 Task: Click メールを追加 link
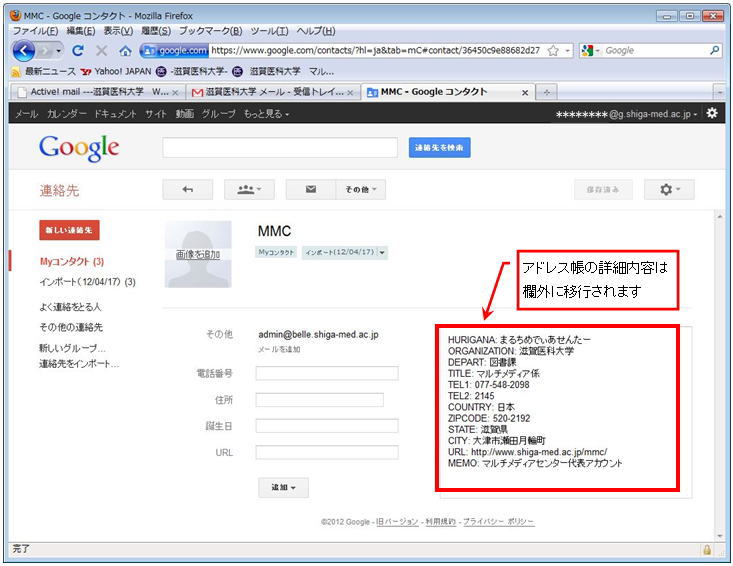click(279, 349)
